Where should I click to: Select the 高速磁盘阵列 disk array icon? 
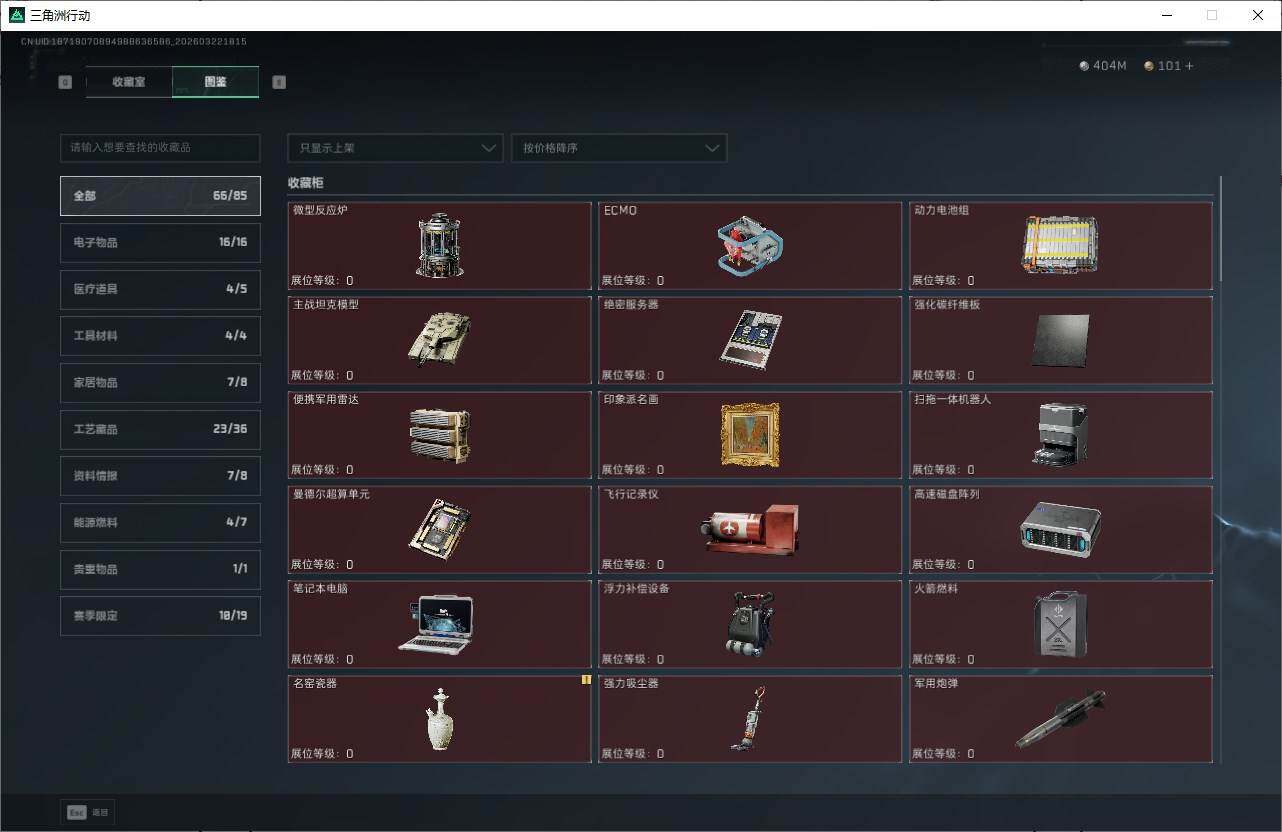tap(1060, 529)
